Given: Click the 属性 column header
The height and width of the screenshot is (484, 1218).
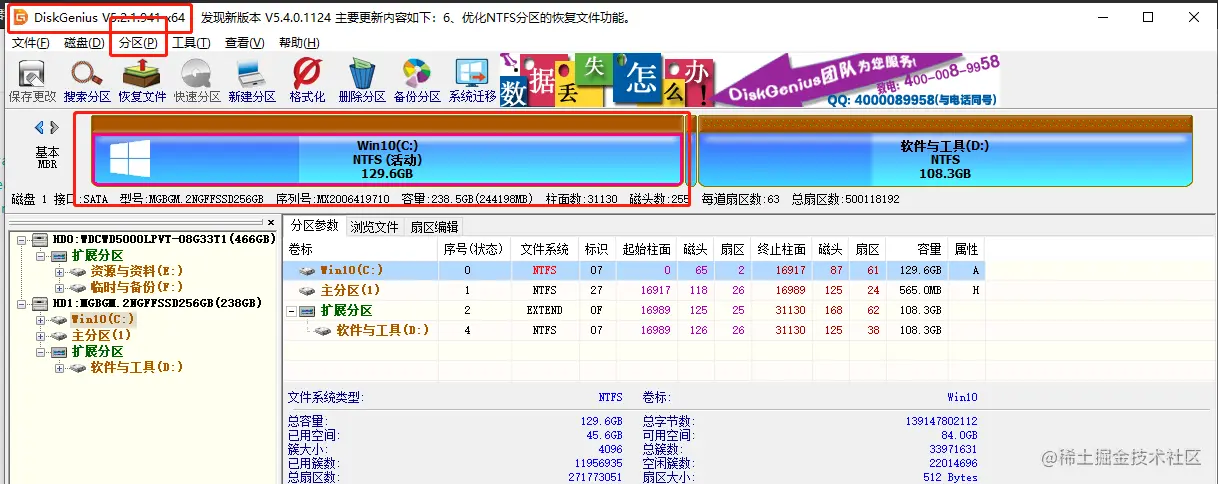Looking at the screenshot, I should click(x=967, y=248).
